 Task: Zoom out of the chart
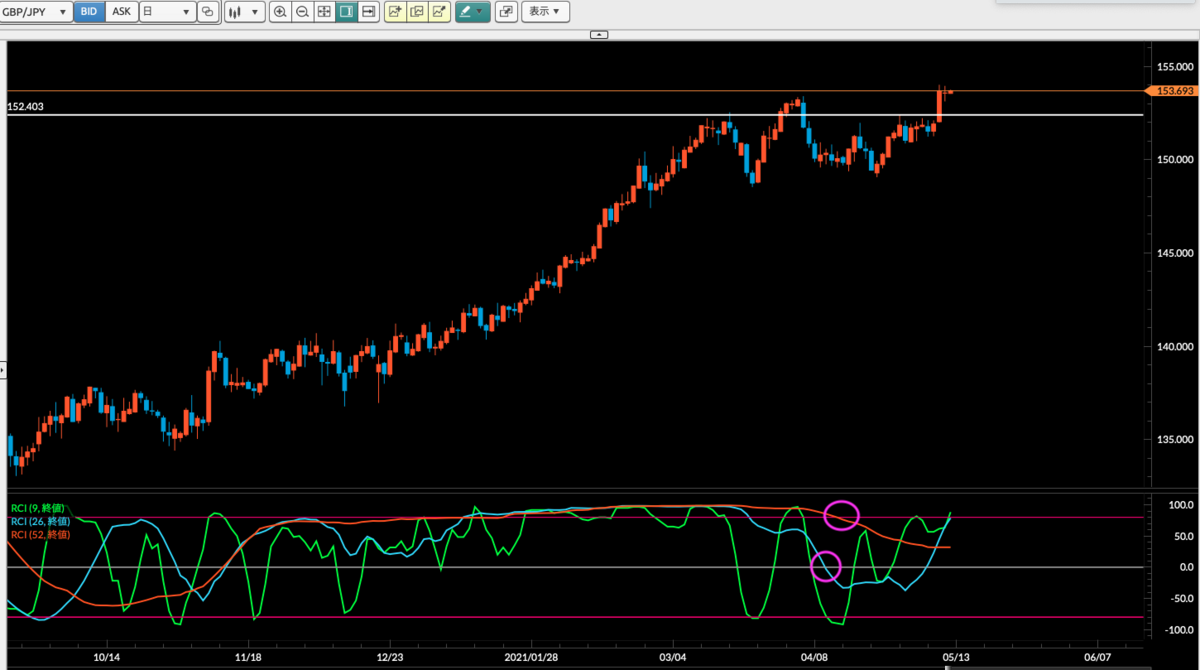(x=302, y=12)
